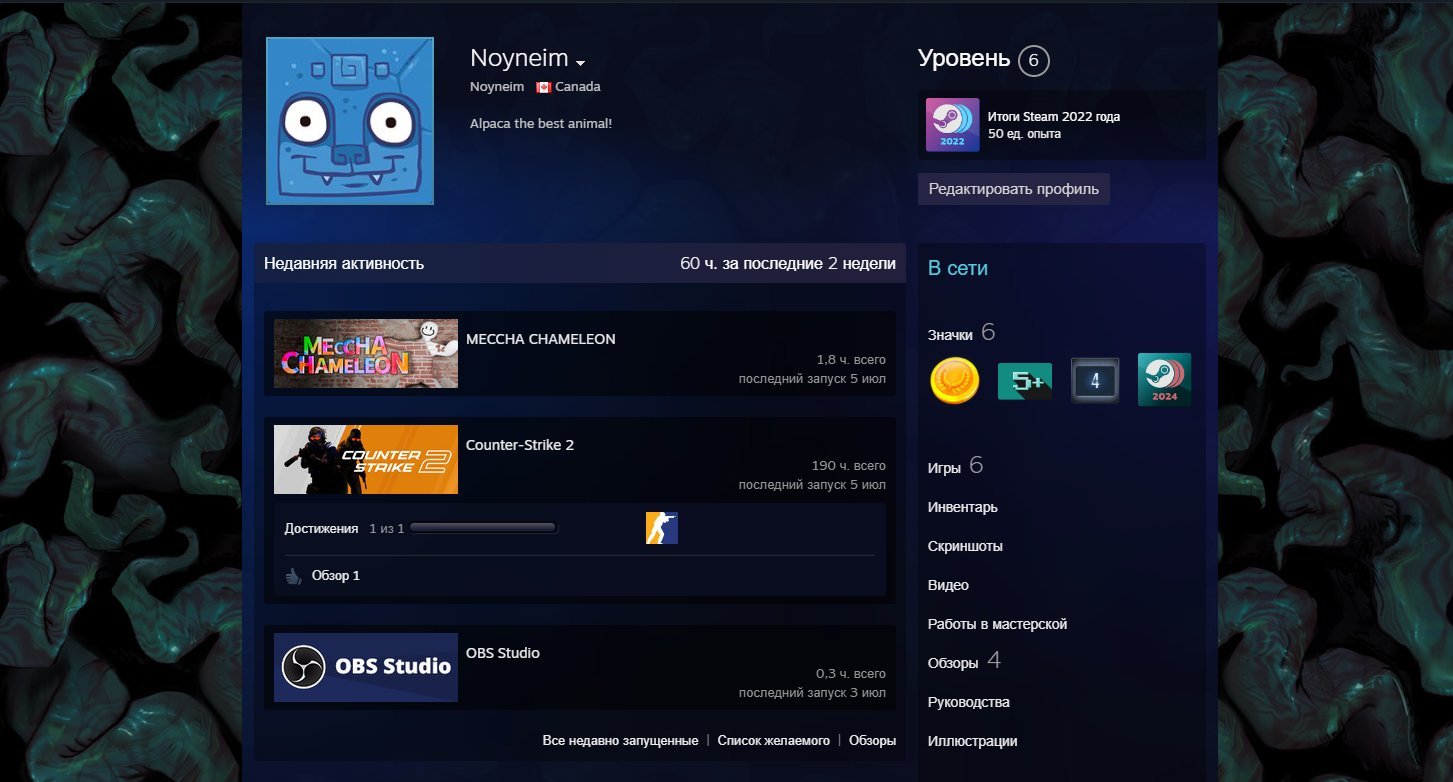Screen dimensions: 1453x782
Task: Open the green 5+ badge
Action: tap(1025, 381)
